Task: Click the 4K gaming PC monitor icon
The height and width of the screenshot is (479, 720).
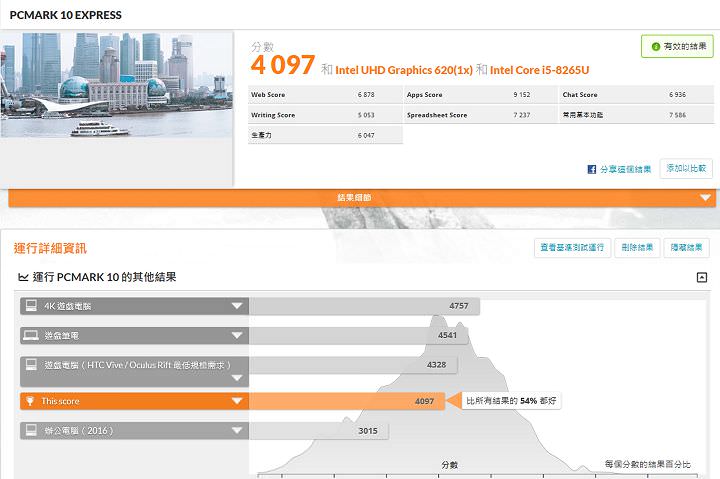Action: pos(31,306)
